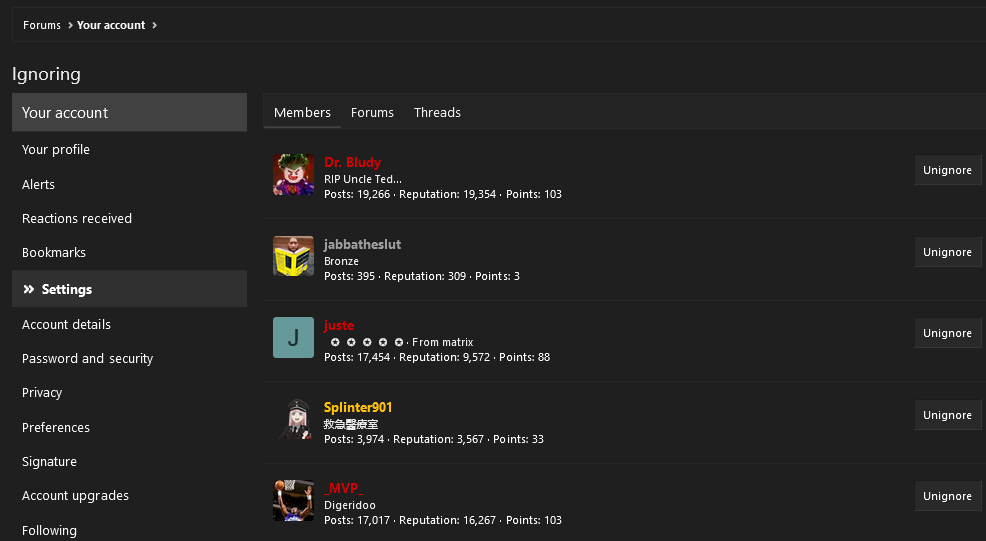Screen dimensions: 986x541
Task: Select the Settings sidebar section
Action: click(130, 289)
